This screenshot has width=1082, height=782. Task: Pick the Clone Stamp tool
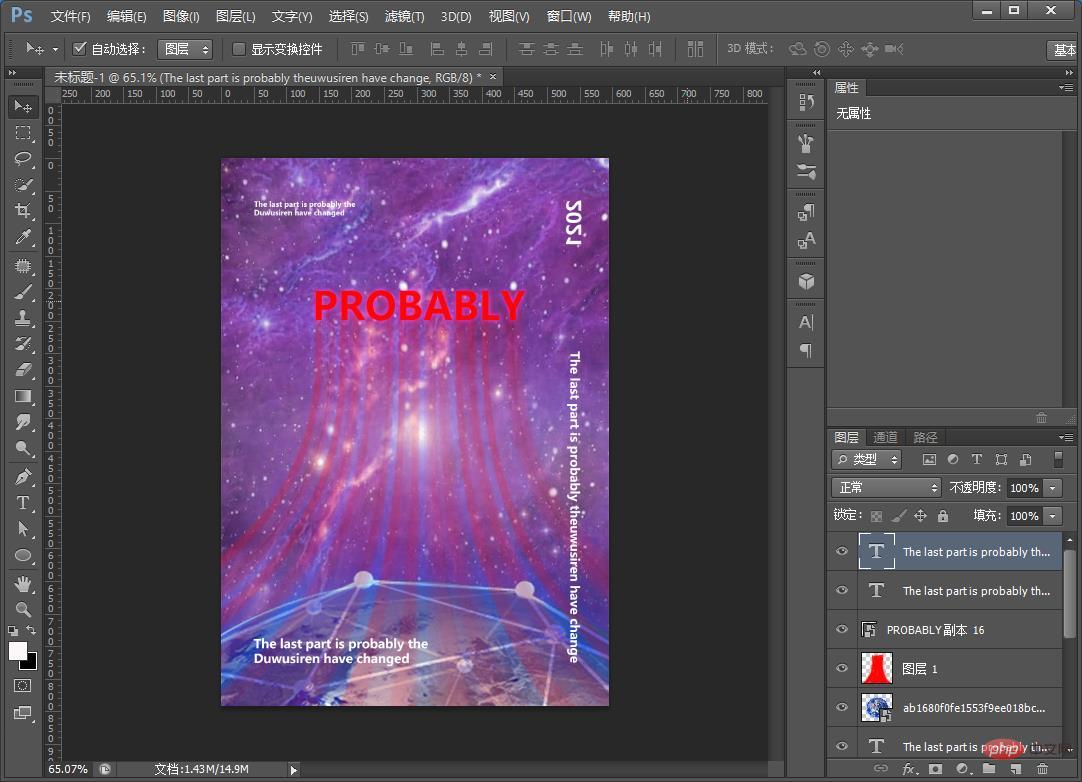[x=23, y=318]
